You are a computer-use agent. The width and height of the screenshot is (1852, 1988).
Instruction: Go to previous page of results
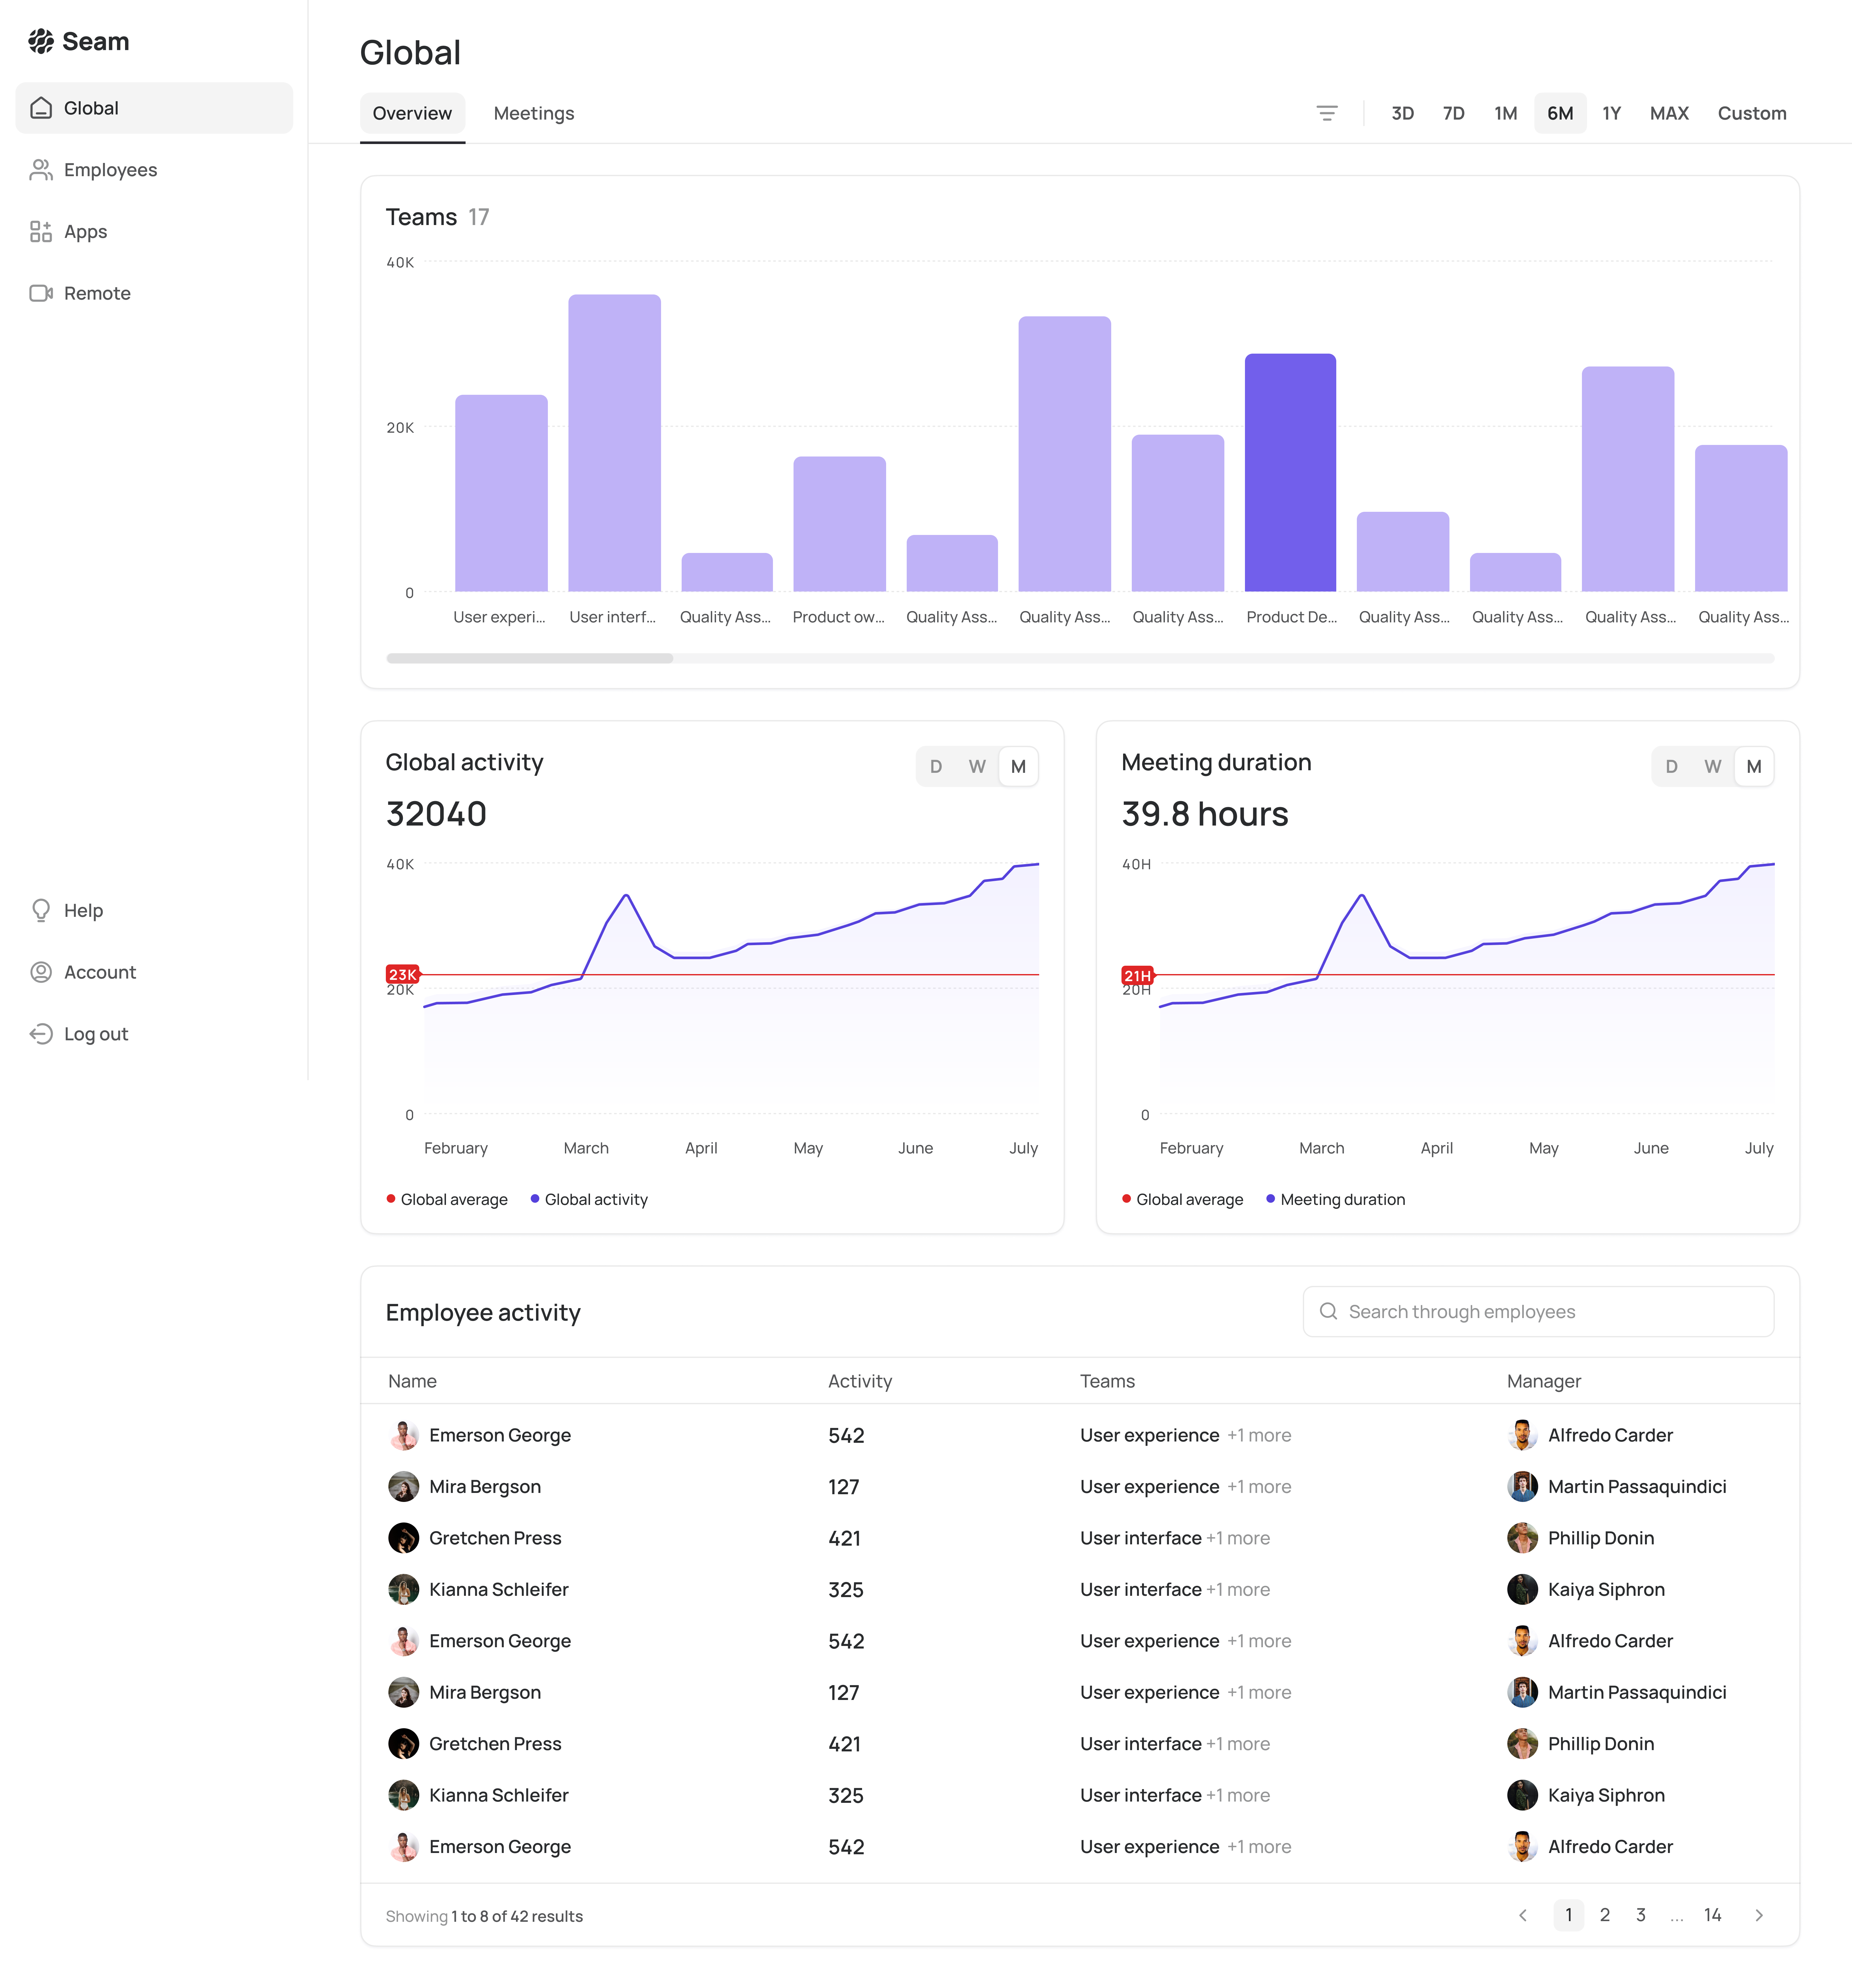pyautogui.click(x=1523, y=1915)
